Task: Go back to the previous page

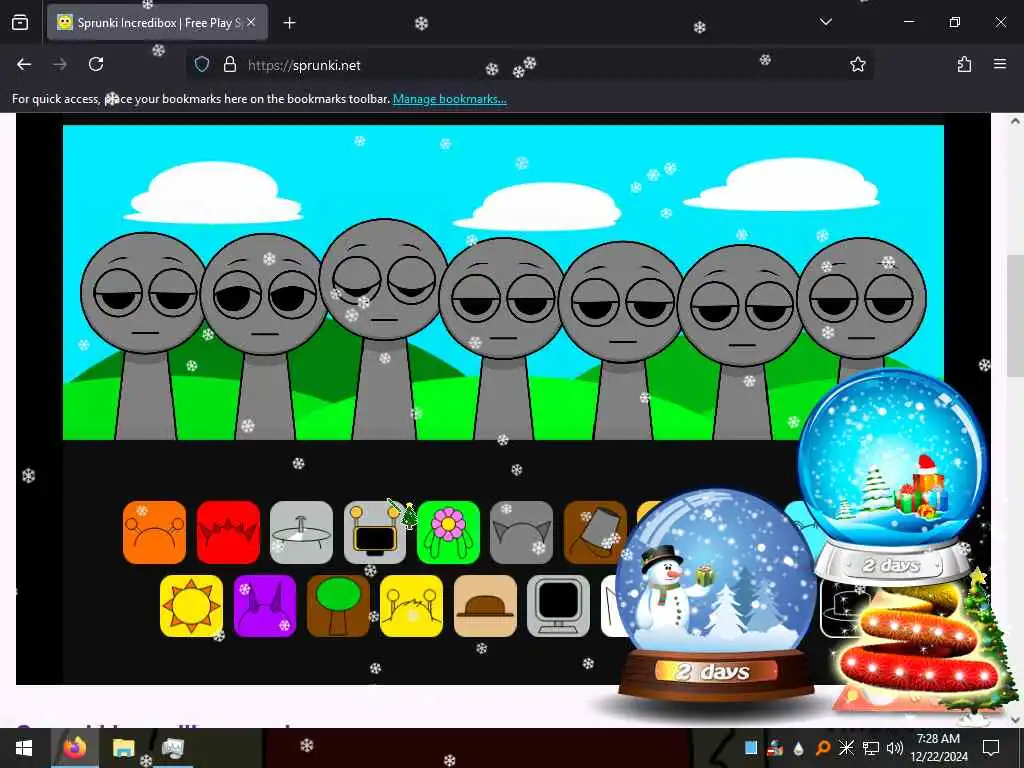Action: (x=24, y=64)
